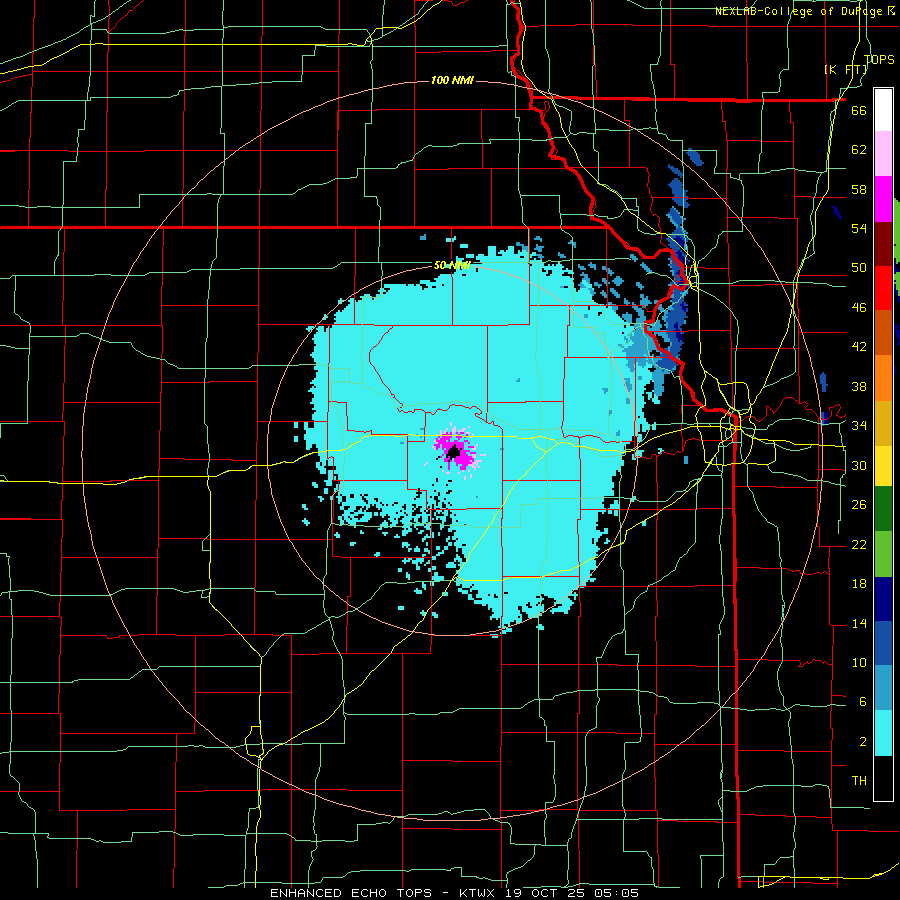Click the cyan swatch between 2 and 6
The height and width of the screenshot is (900, 900).
(x=883, y=733)
